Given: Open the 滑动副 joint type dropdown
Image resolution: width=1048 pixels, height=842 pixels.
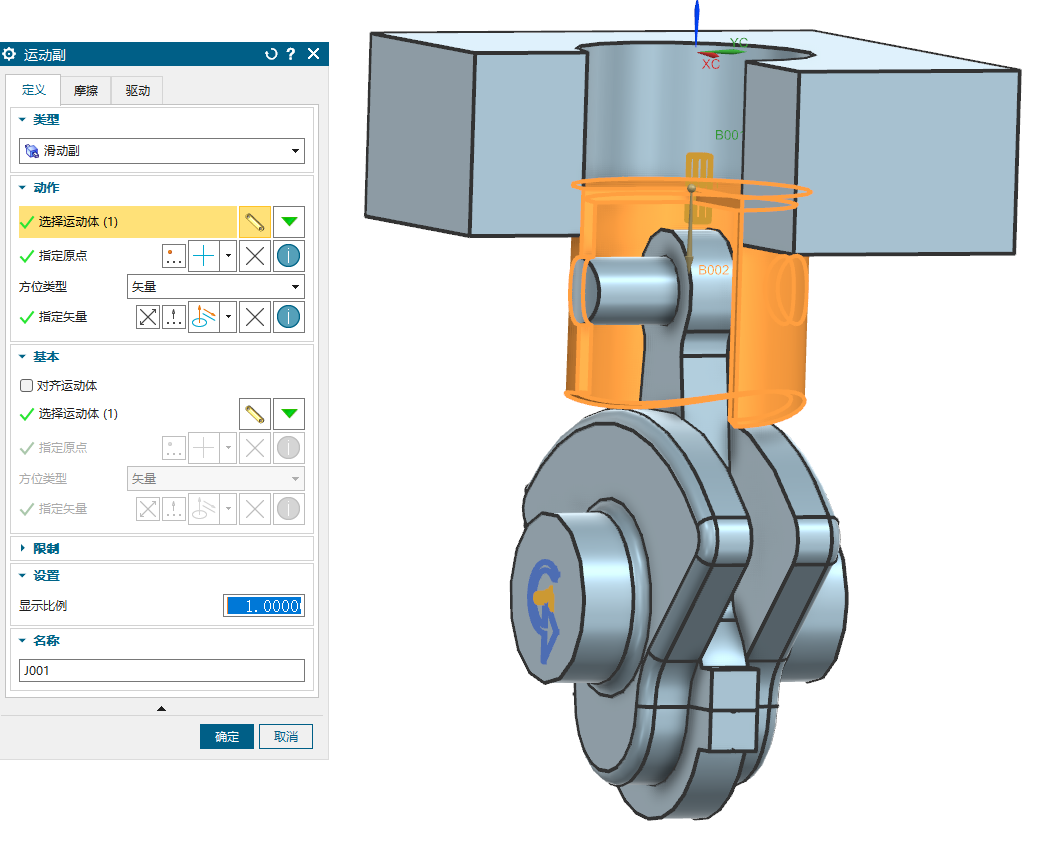Looking at the screenshot, I should click(162, 151).
